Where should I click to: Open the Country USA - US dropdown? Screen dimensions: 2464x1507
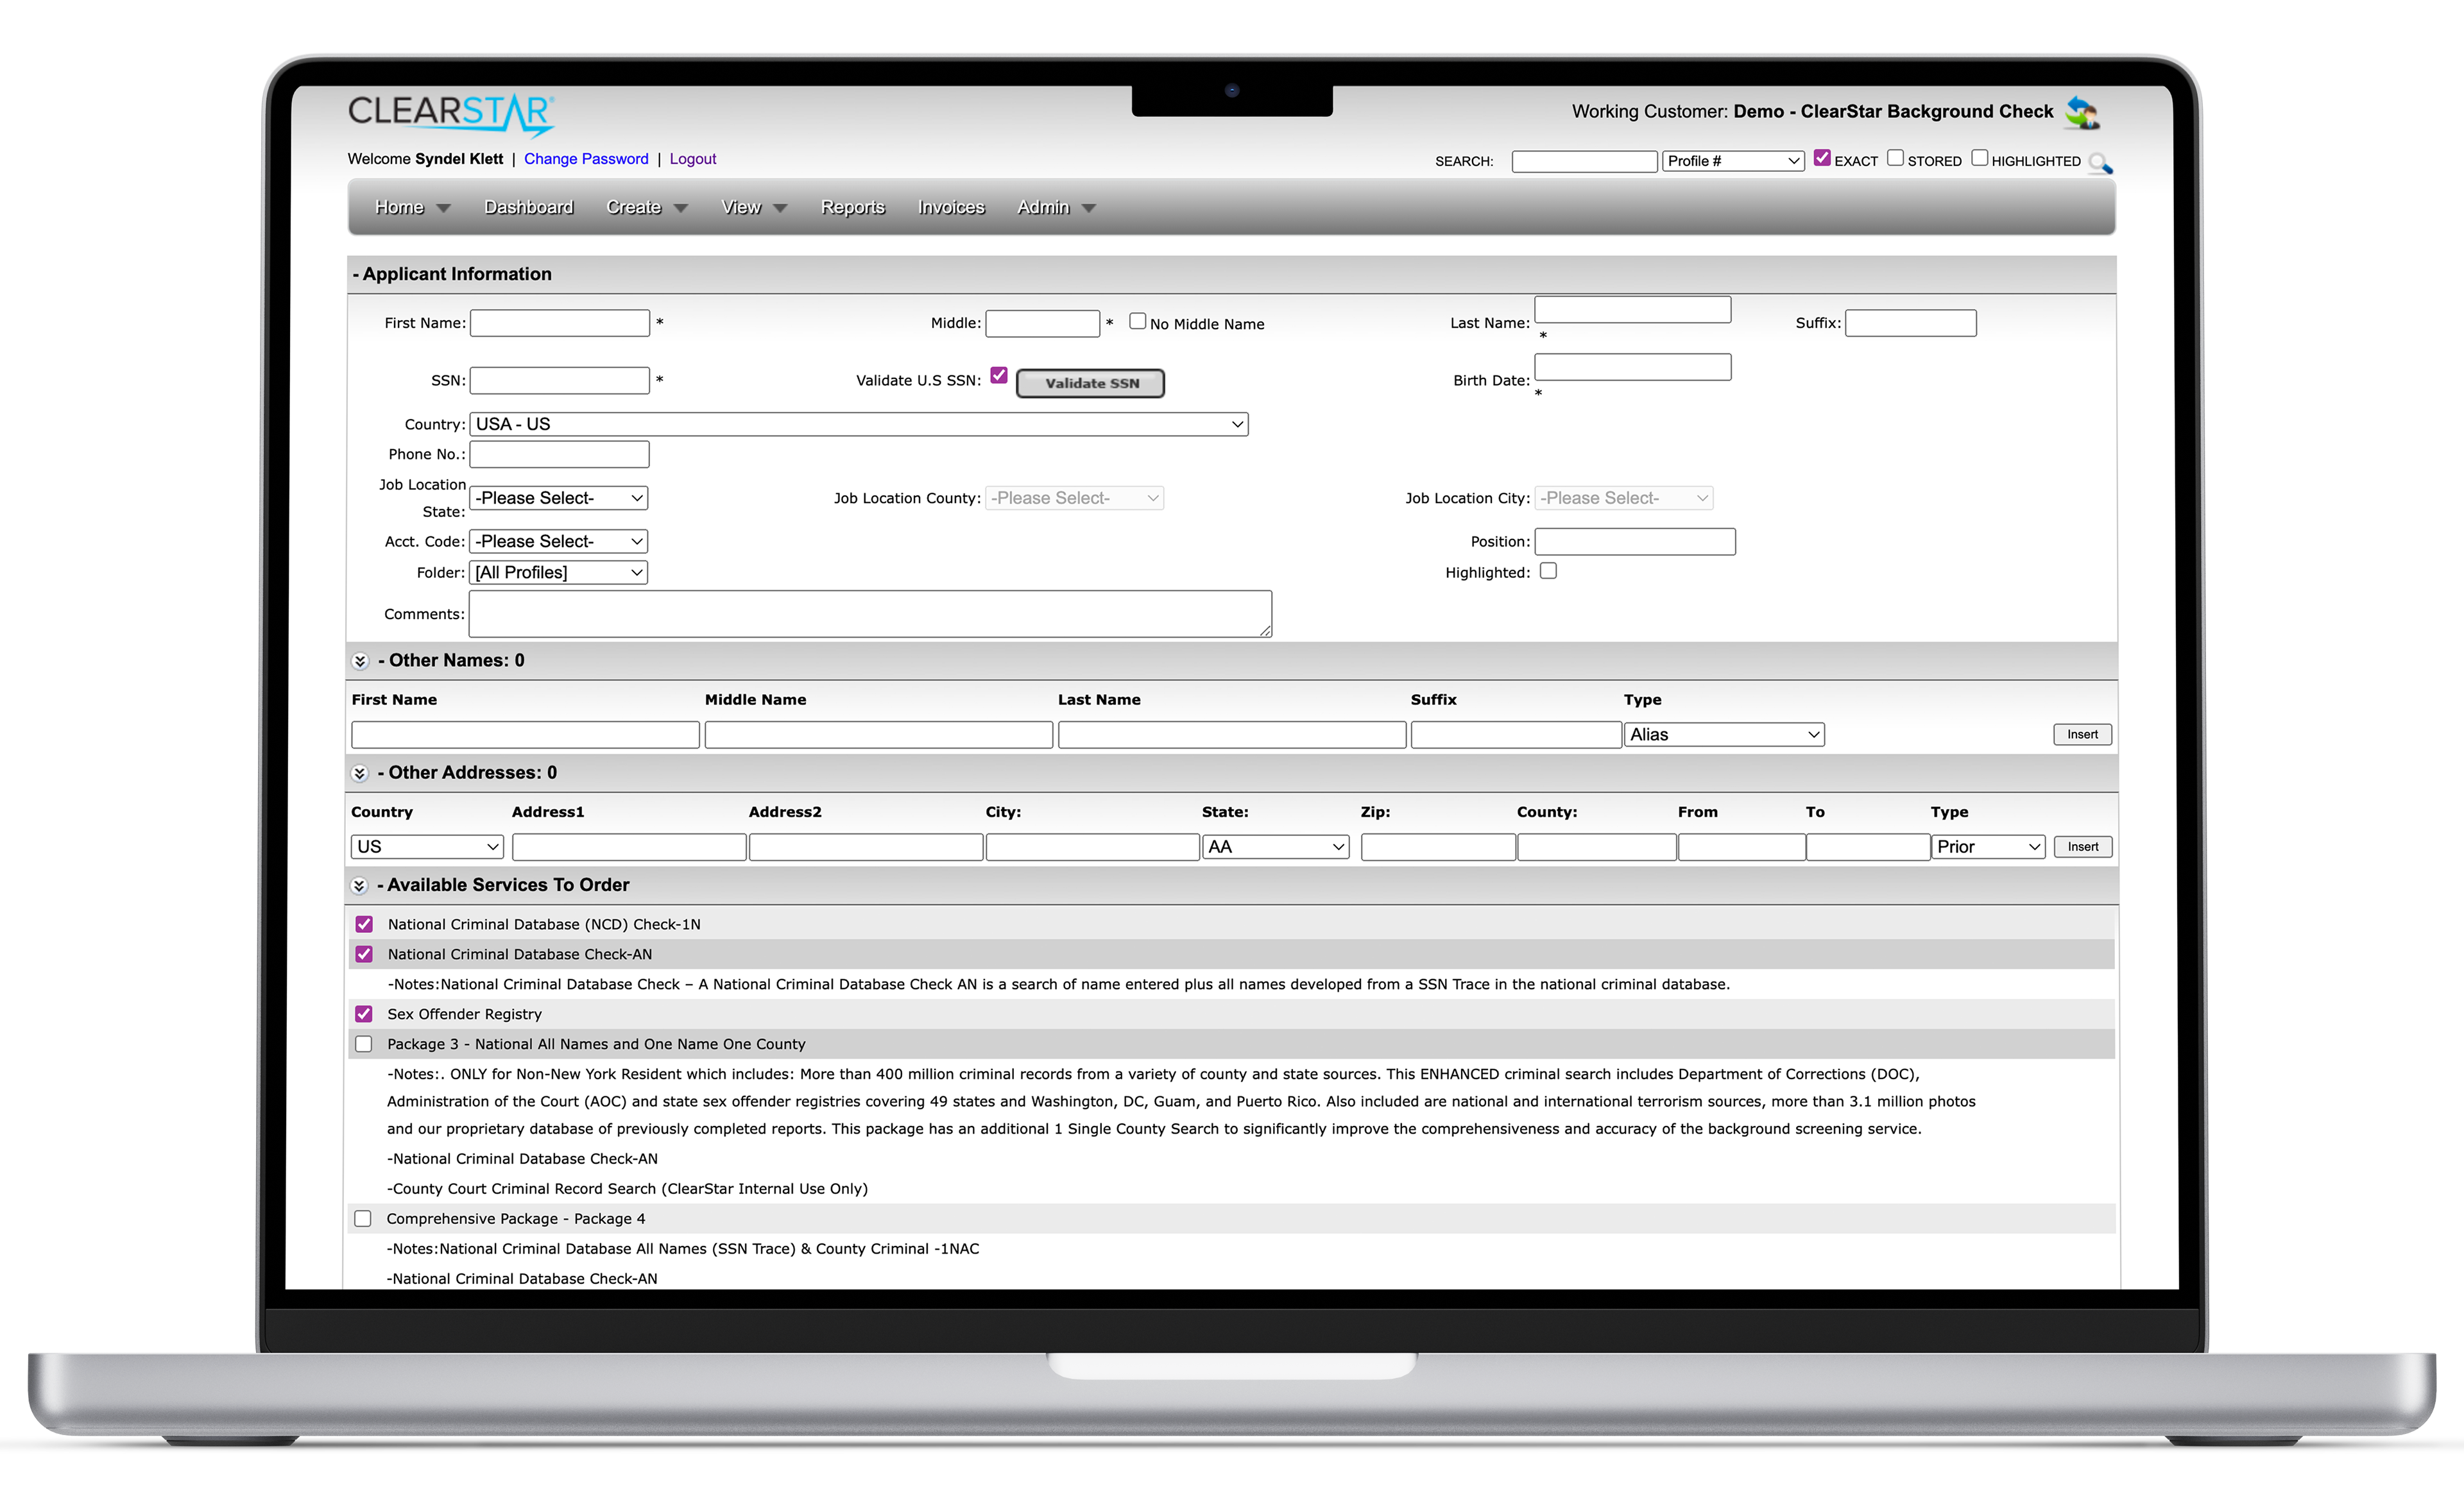[858, 424]
